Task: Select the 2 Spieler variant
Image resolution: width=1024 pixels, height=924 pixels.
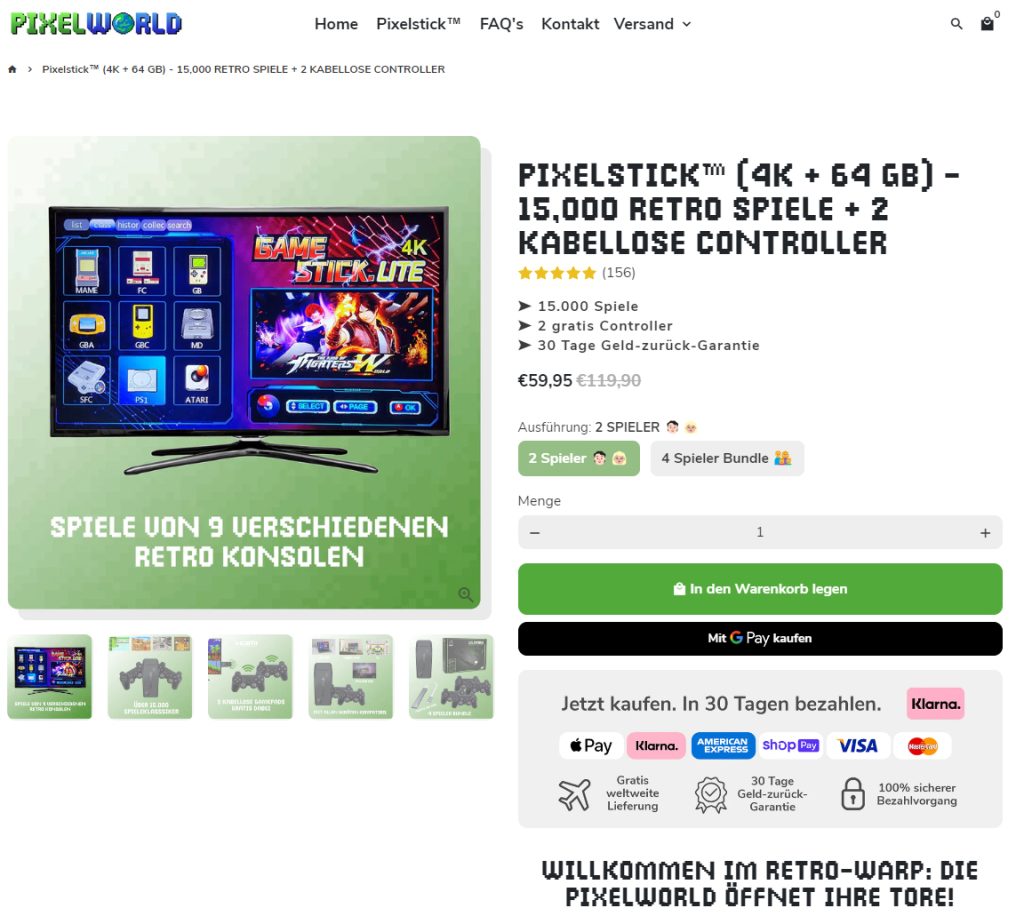Action: (579, 458)
